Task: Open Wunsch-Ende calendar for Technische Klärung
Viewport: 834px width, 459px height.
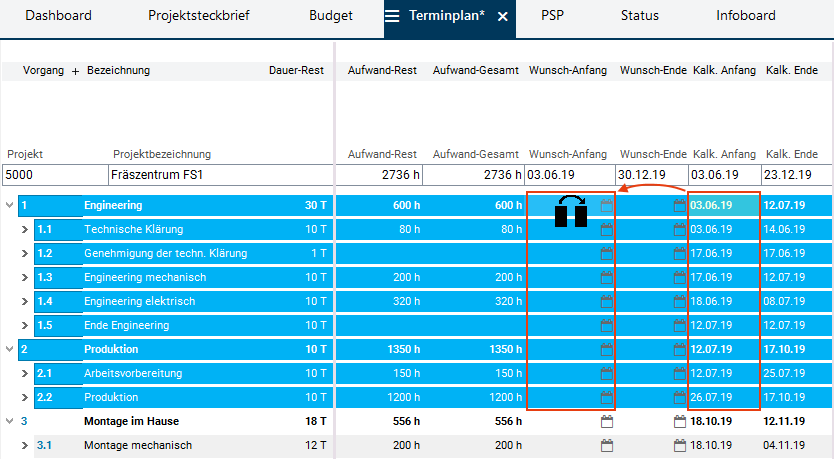Action: click(680, 230)
